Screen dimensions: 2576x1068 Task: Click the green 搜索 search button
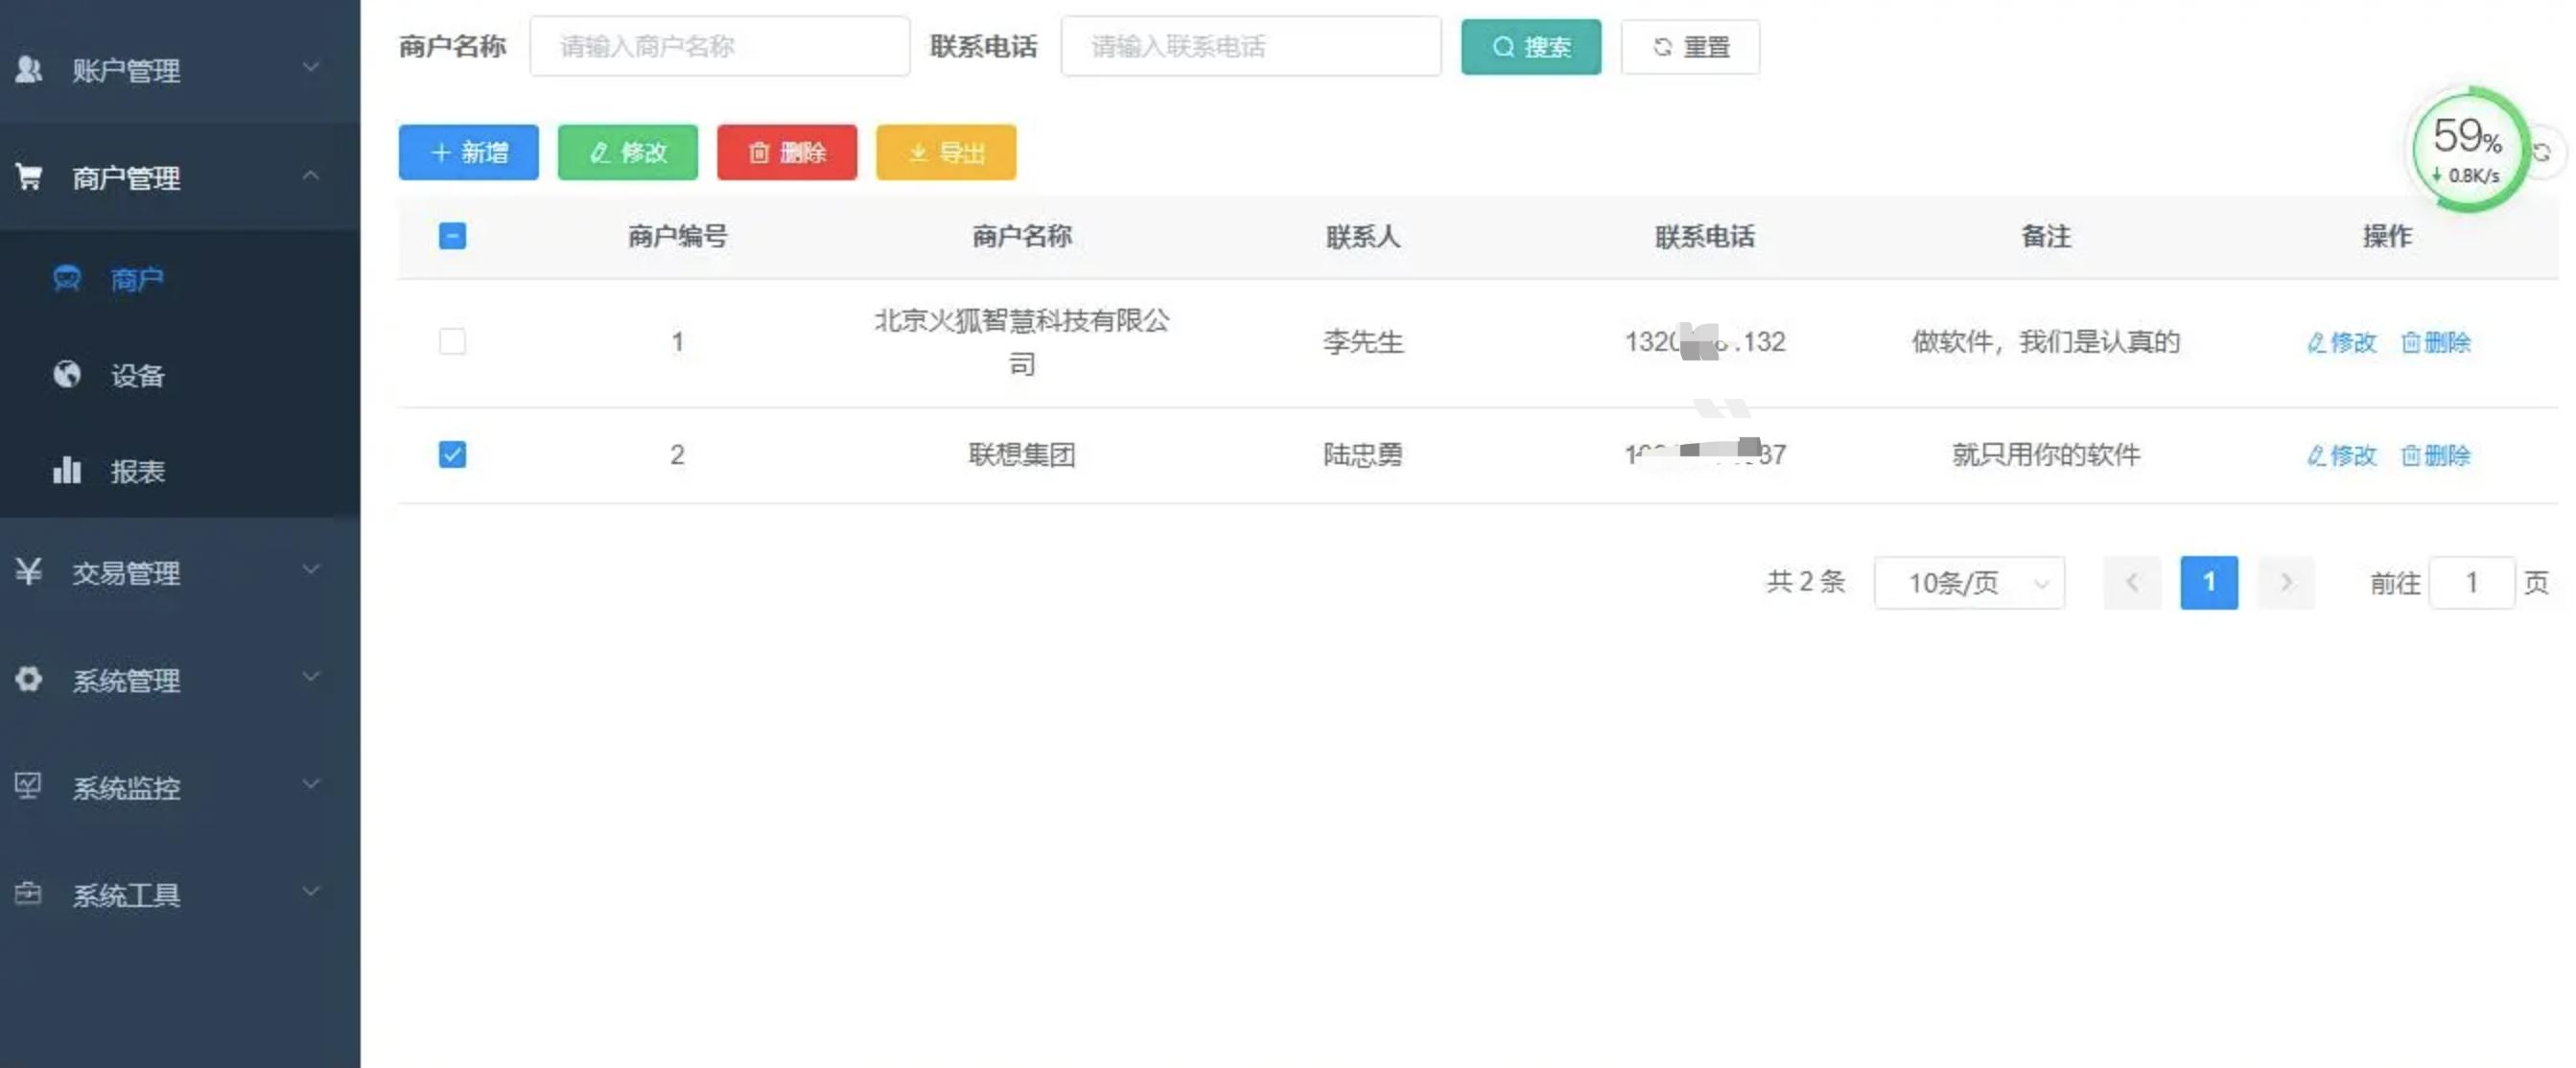coord(1530,46)
